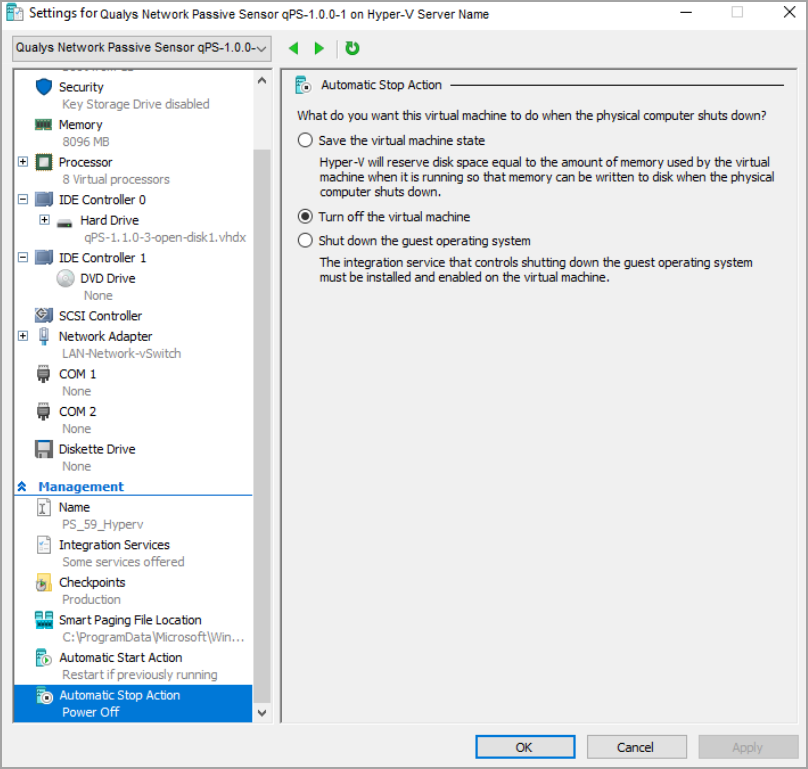Image resolution: width=808 pixels, height=769 pixels.
Task: Select 'Shut down the guest operating system'
Action: (305, 241)
